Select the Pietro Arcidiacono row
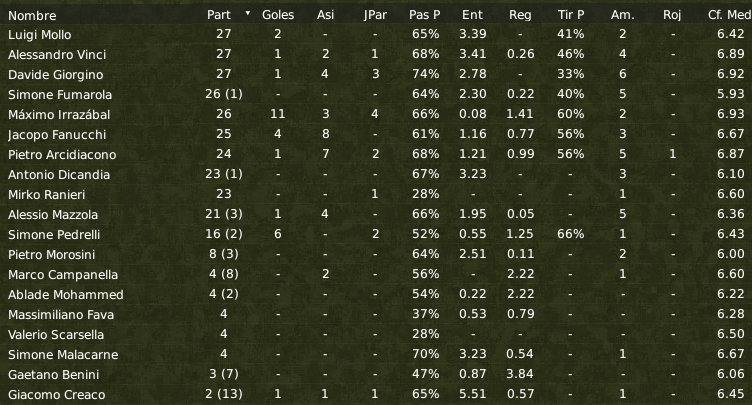 coord(376,154)
